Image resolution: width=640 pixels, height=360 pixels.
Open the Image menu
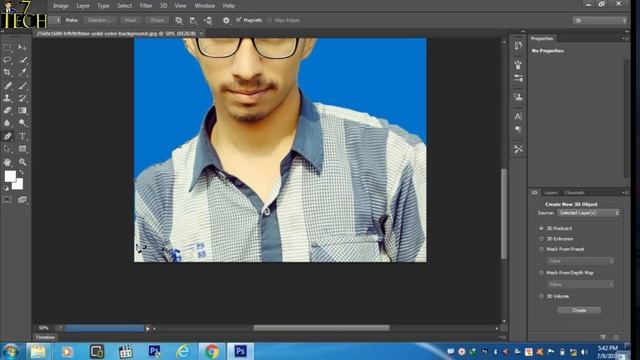(x=60, y=6)
